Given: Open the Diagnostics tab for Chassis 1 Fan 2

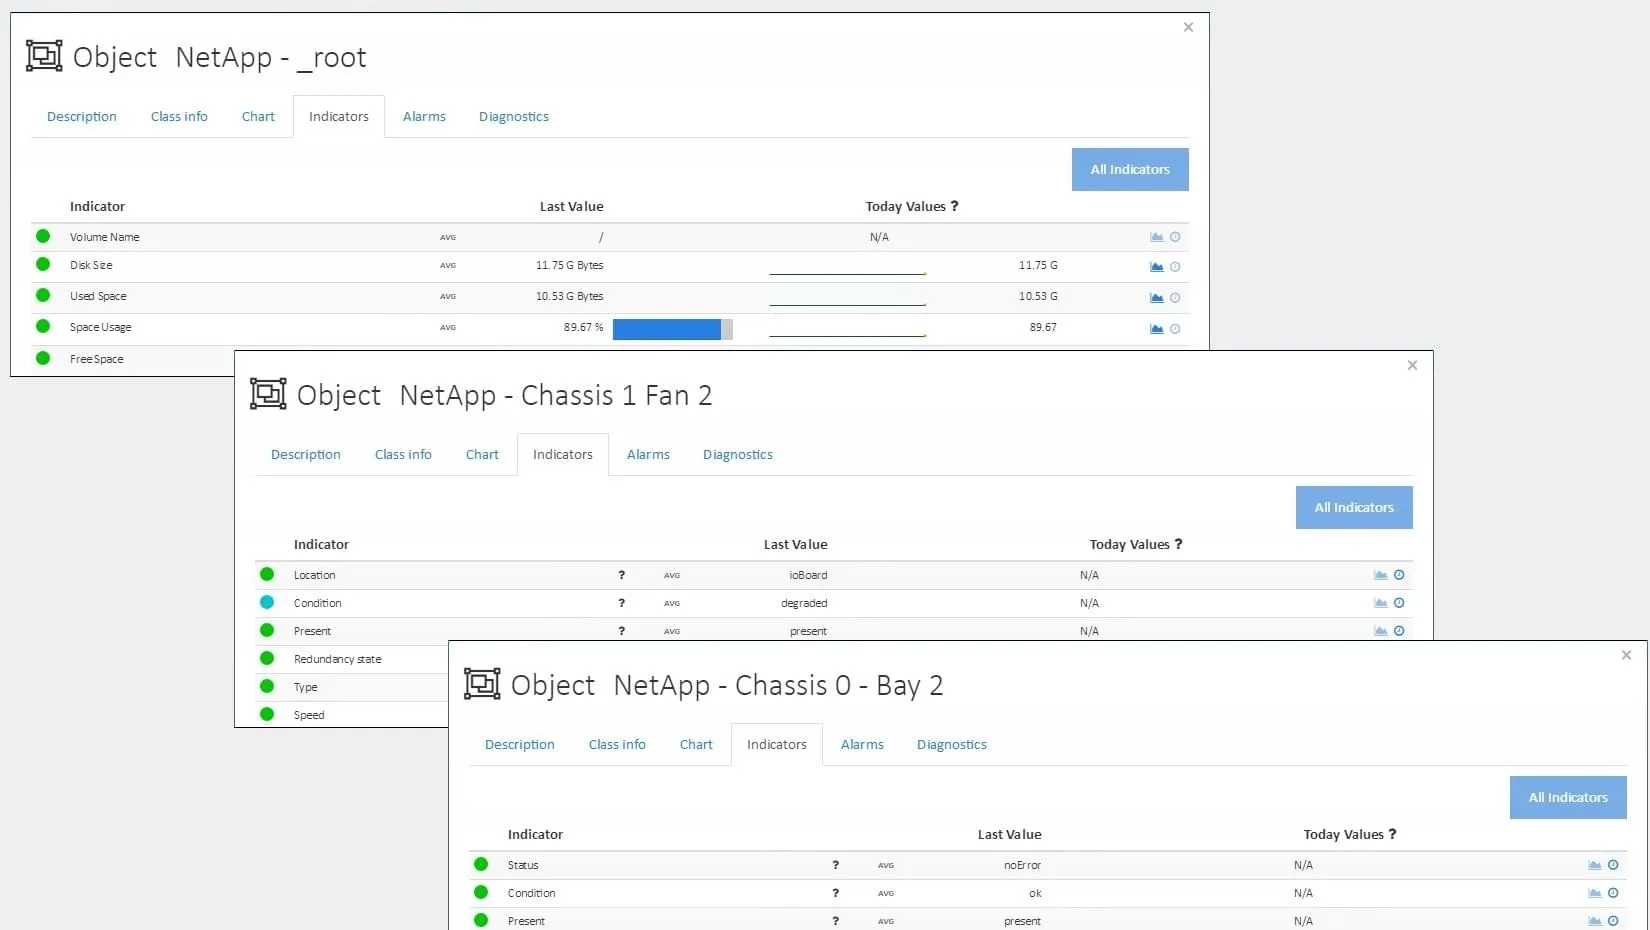Looking at the screenshot, I should (x=737, y=455).
